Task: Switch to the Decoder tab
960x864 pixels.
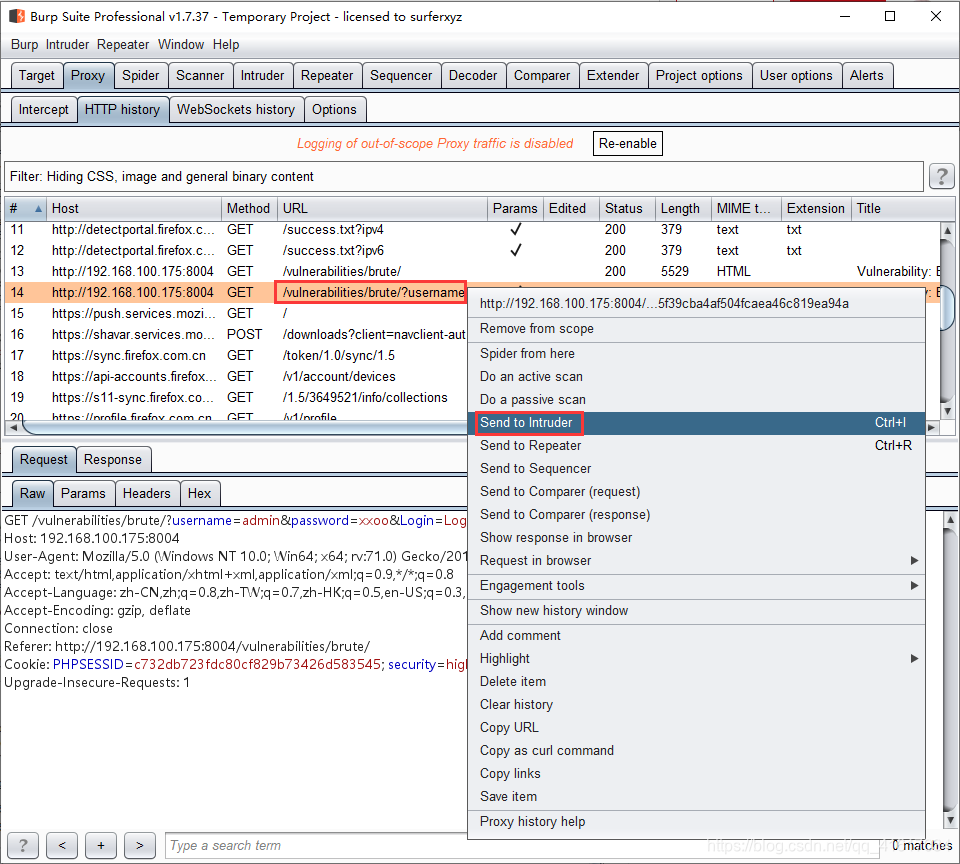Action: pos(473,75)
